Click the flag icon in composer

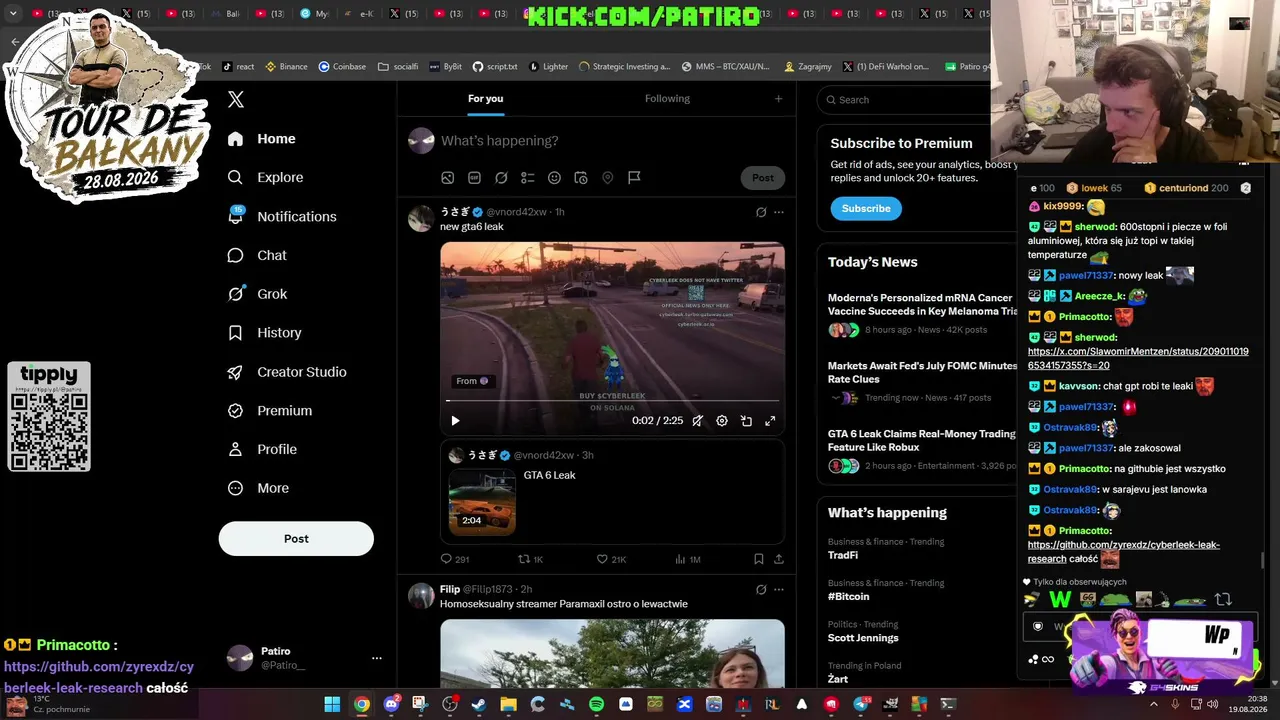pos(634,178)
